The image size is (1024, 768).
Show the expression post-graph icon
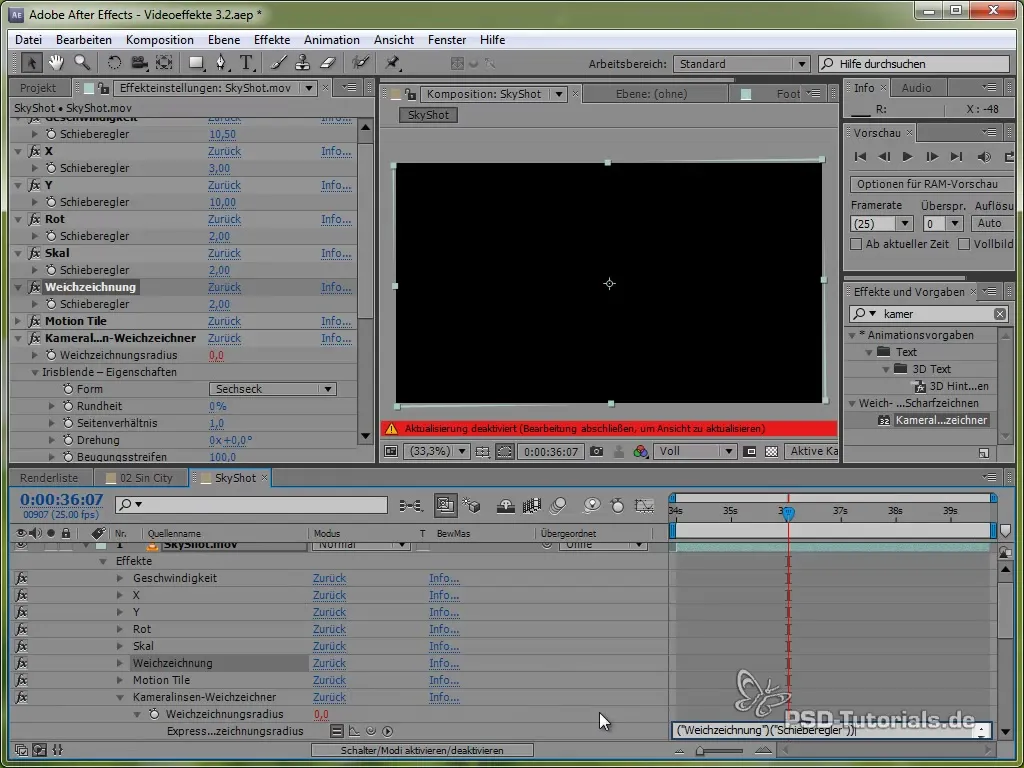coord(355,731)
